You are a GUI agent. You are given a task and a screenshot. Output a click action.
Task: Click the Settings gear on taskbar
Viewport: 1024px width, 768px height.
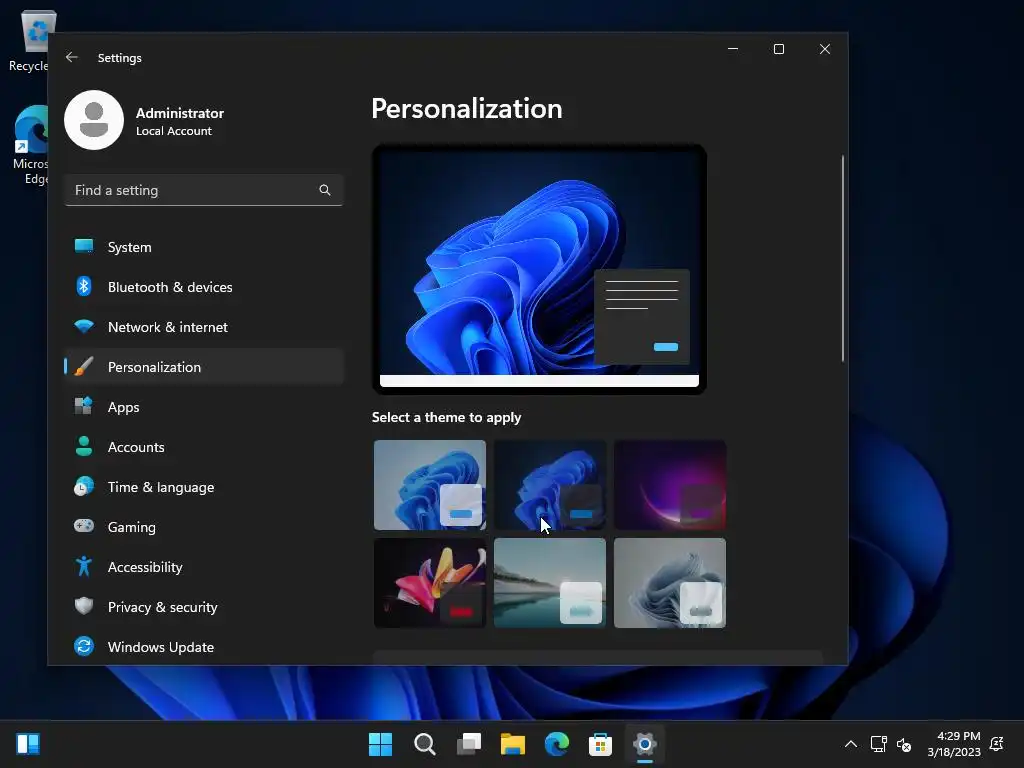pos(645,743)
